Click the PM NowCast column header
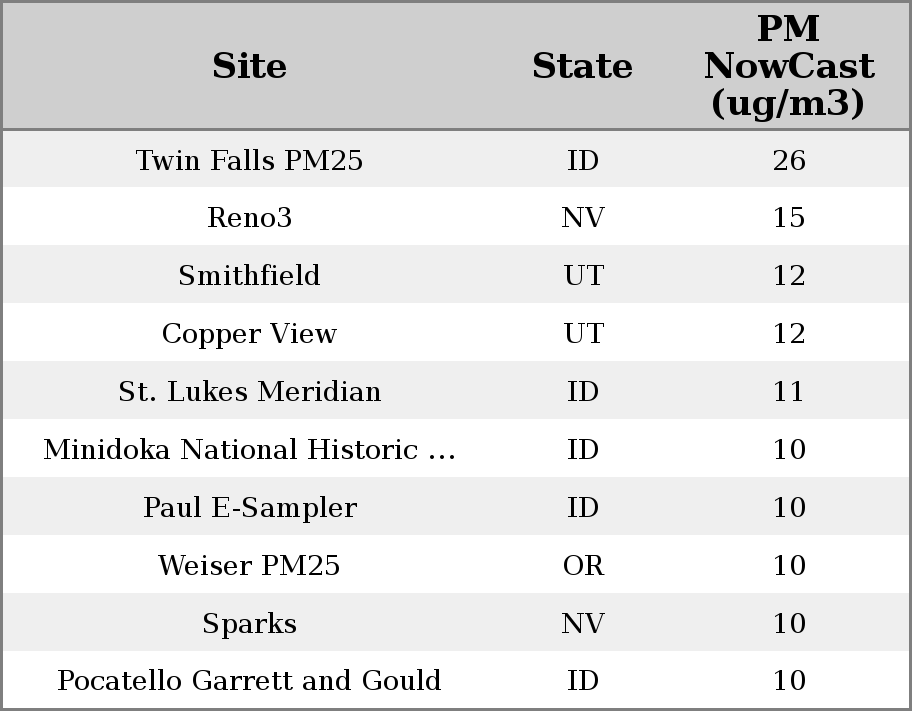The height and width of the screenshot is (711, 912). (x=788, y=66)
